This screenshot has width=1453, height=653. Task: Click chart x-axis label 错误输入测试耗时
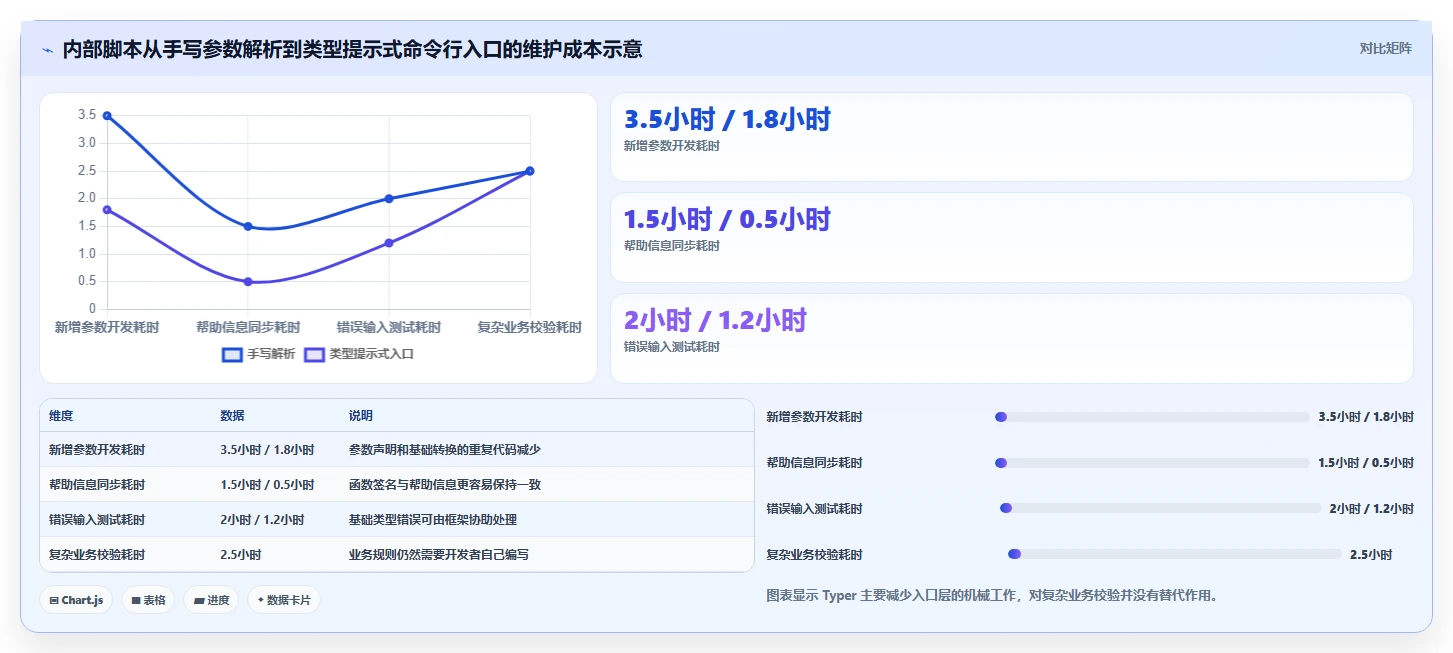click(389, 327)
